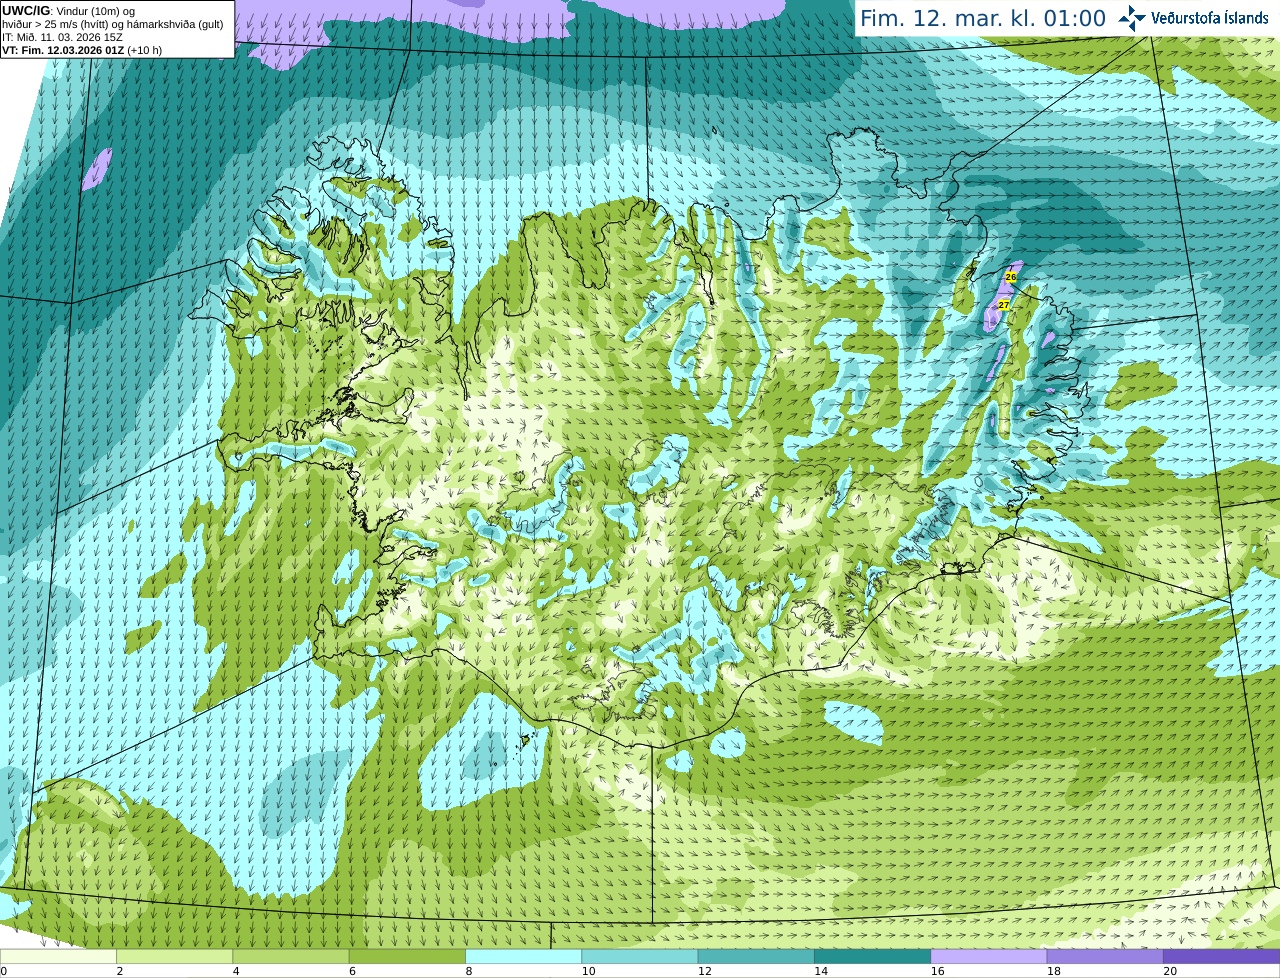Select the 4–6 m/s green legend swatch
This screenshot has width=1280, height=978.
[x=291, y=957]
